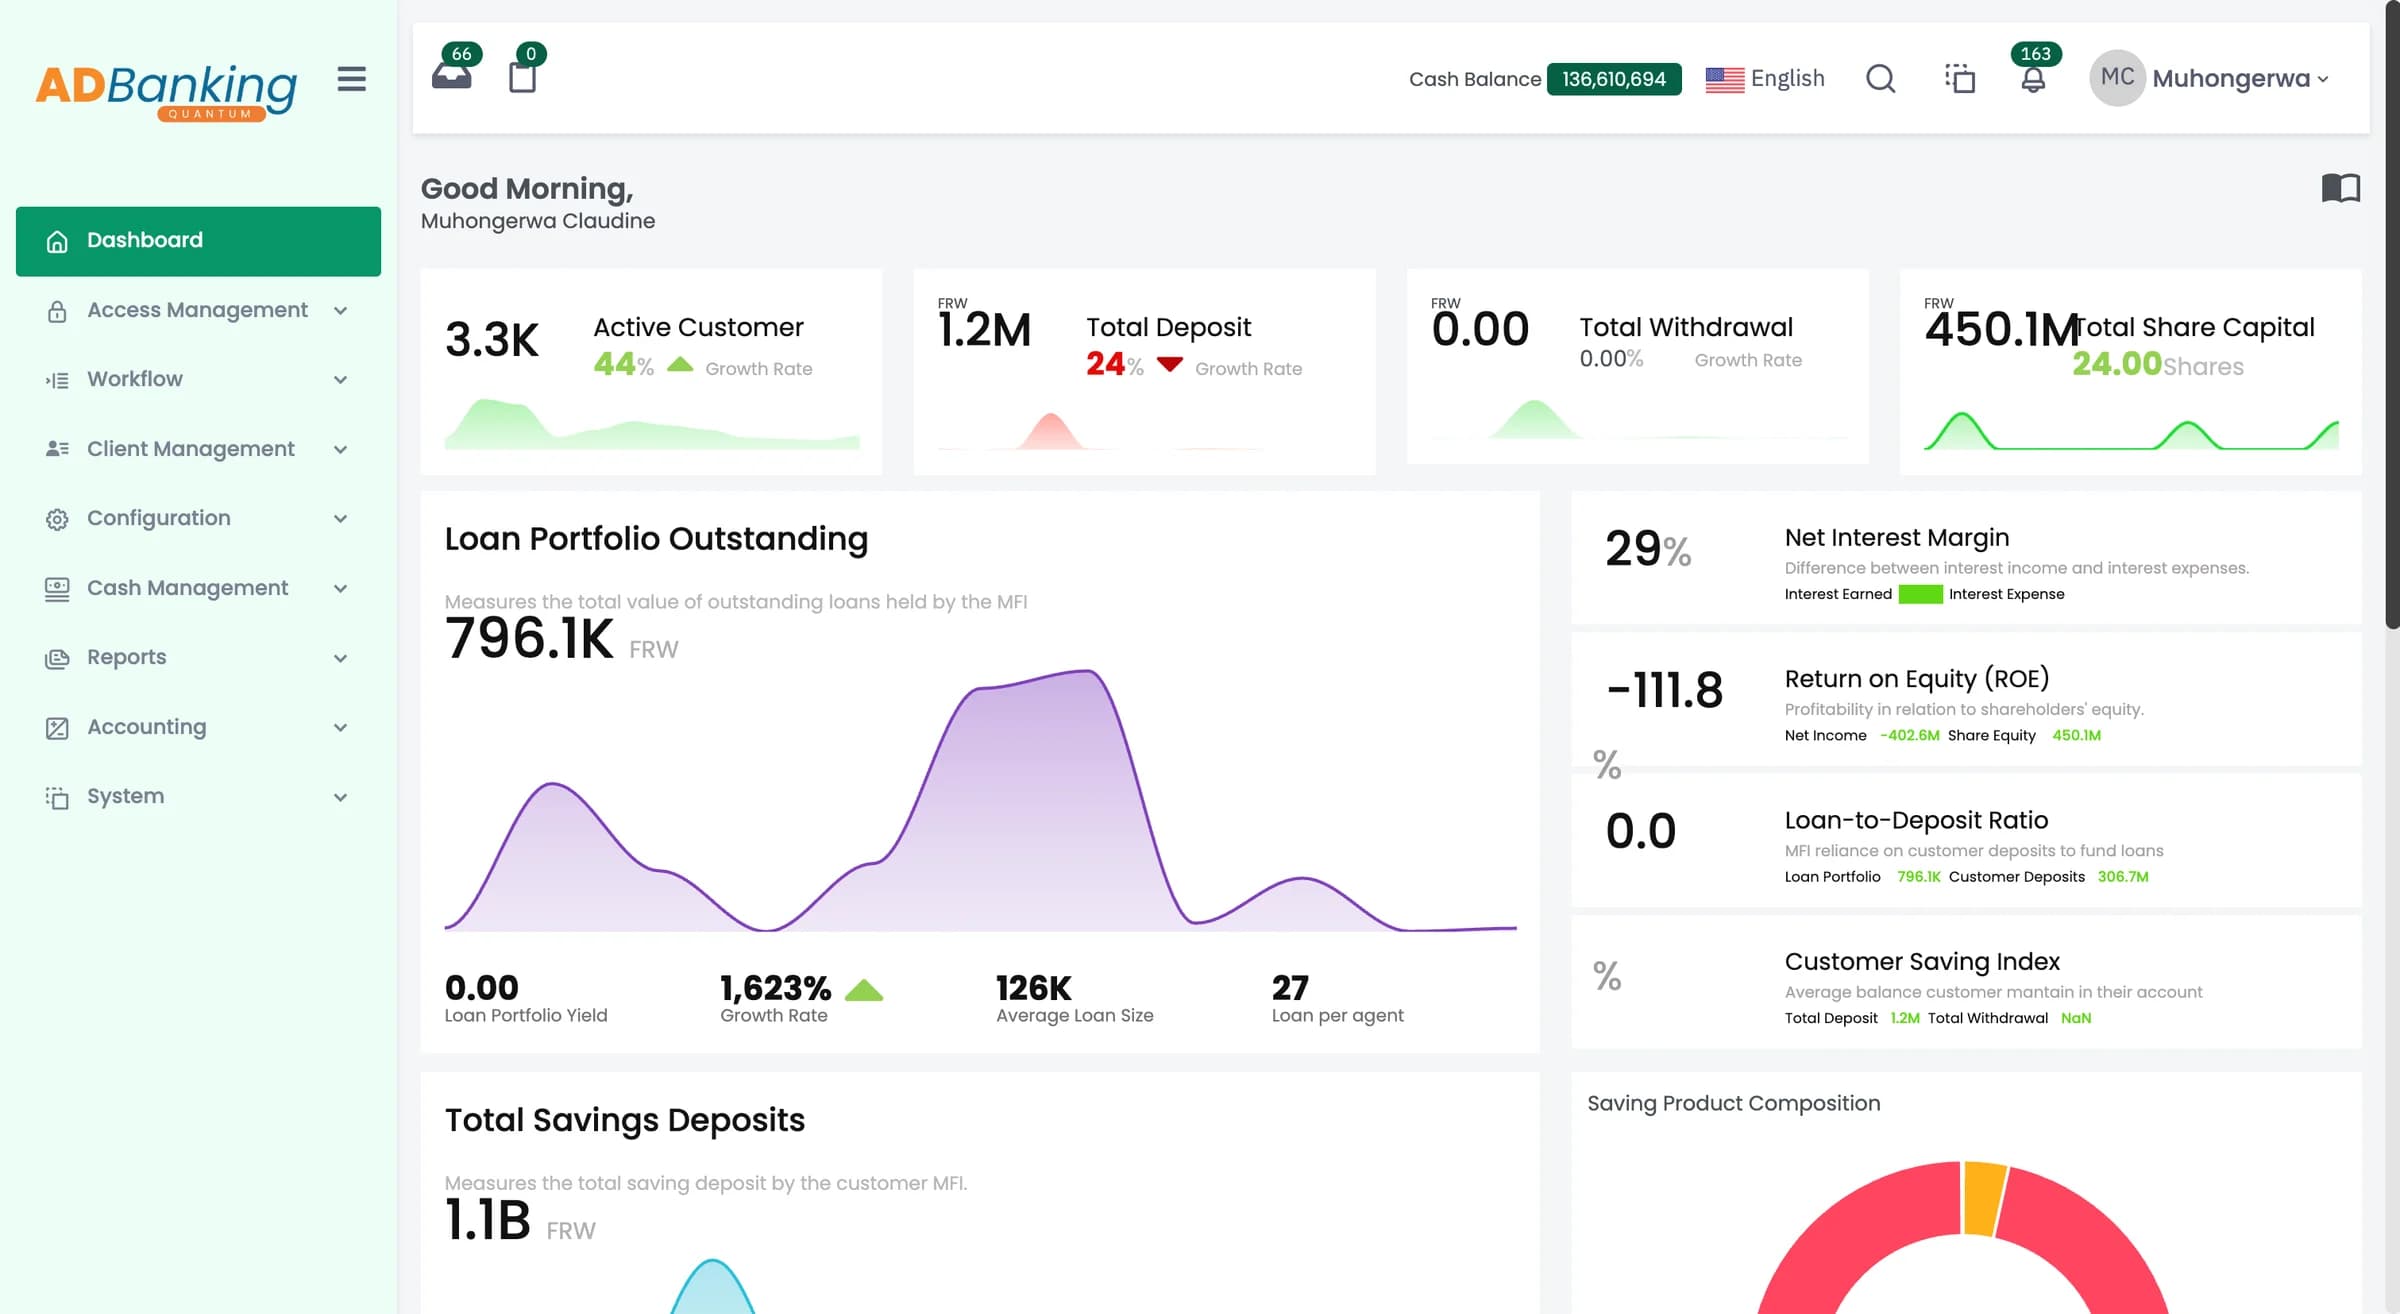Image resolution: width=2400 pixels, height=1314 pixels.
Task: Click the Dashboard home icon
Action: pyautogui.click(x=57, y=241)
